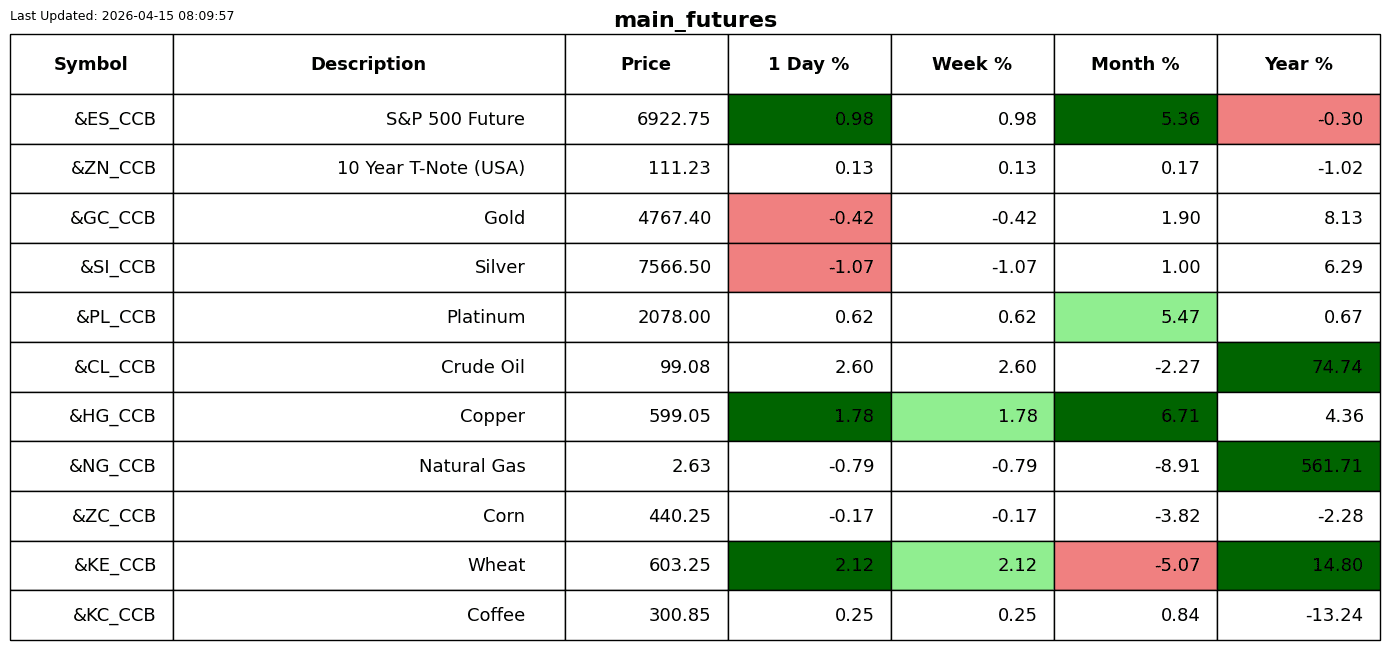This screenshot has height=650, width=1390.
Task: Click the Price column header
Action: [646, 64]
